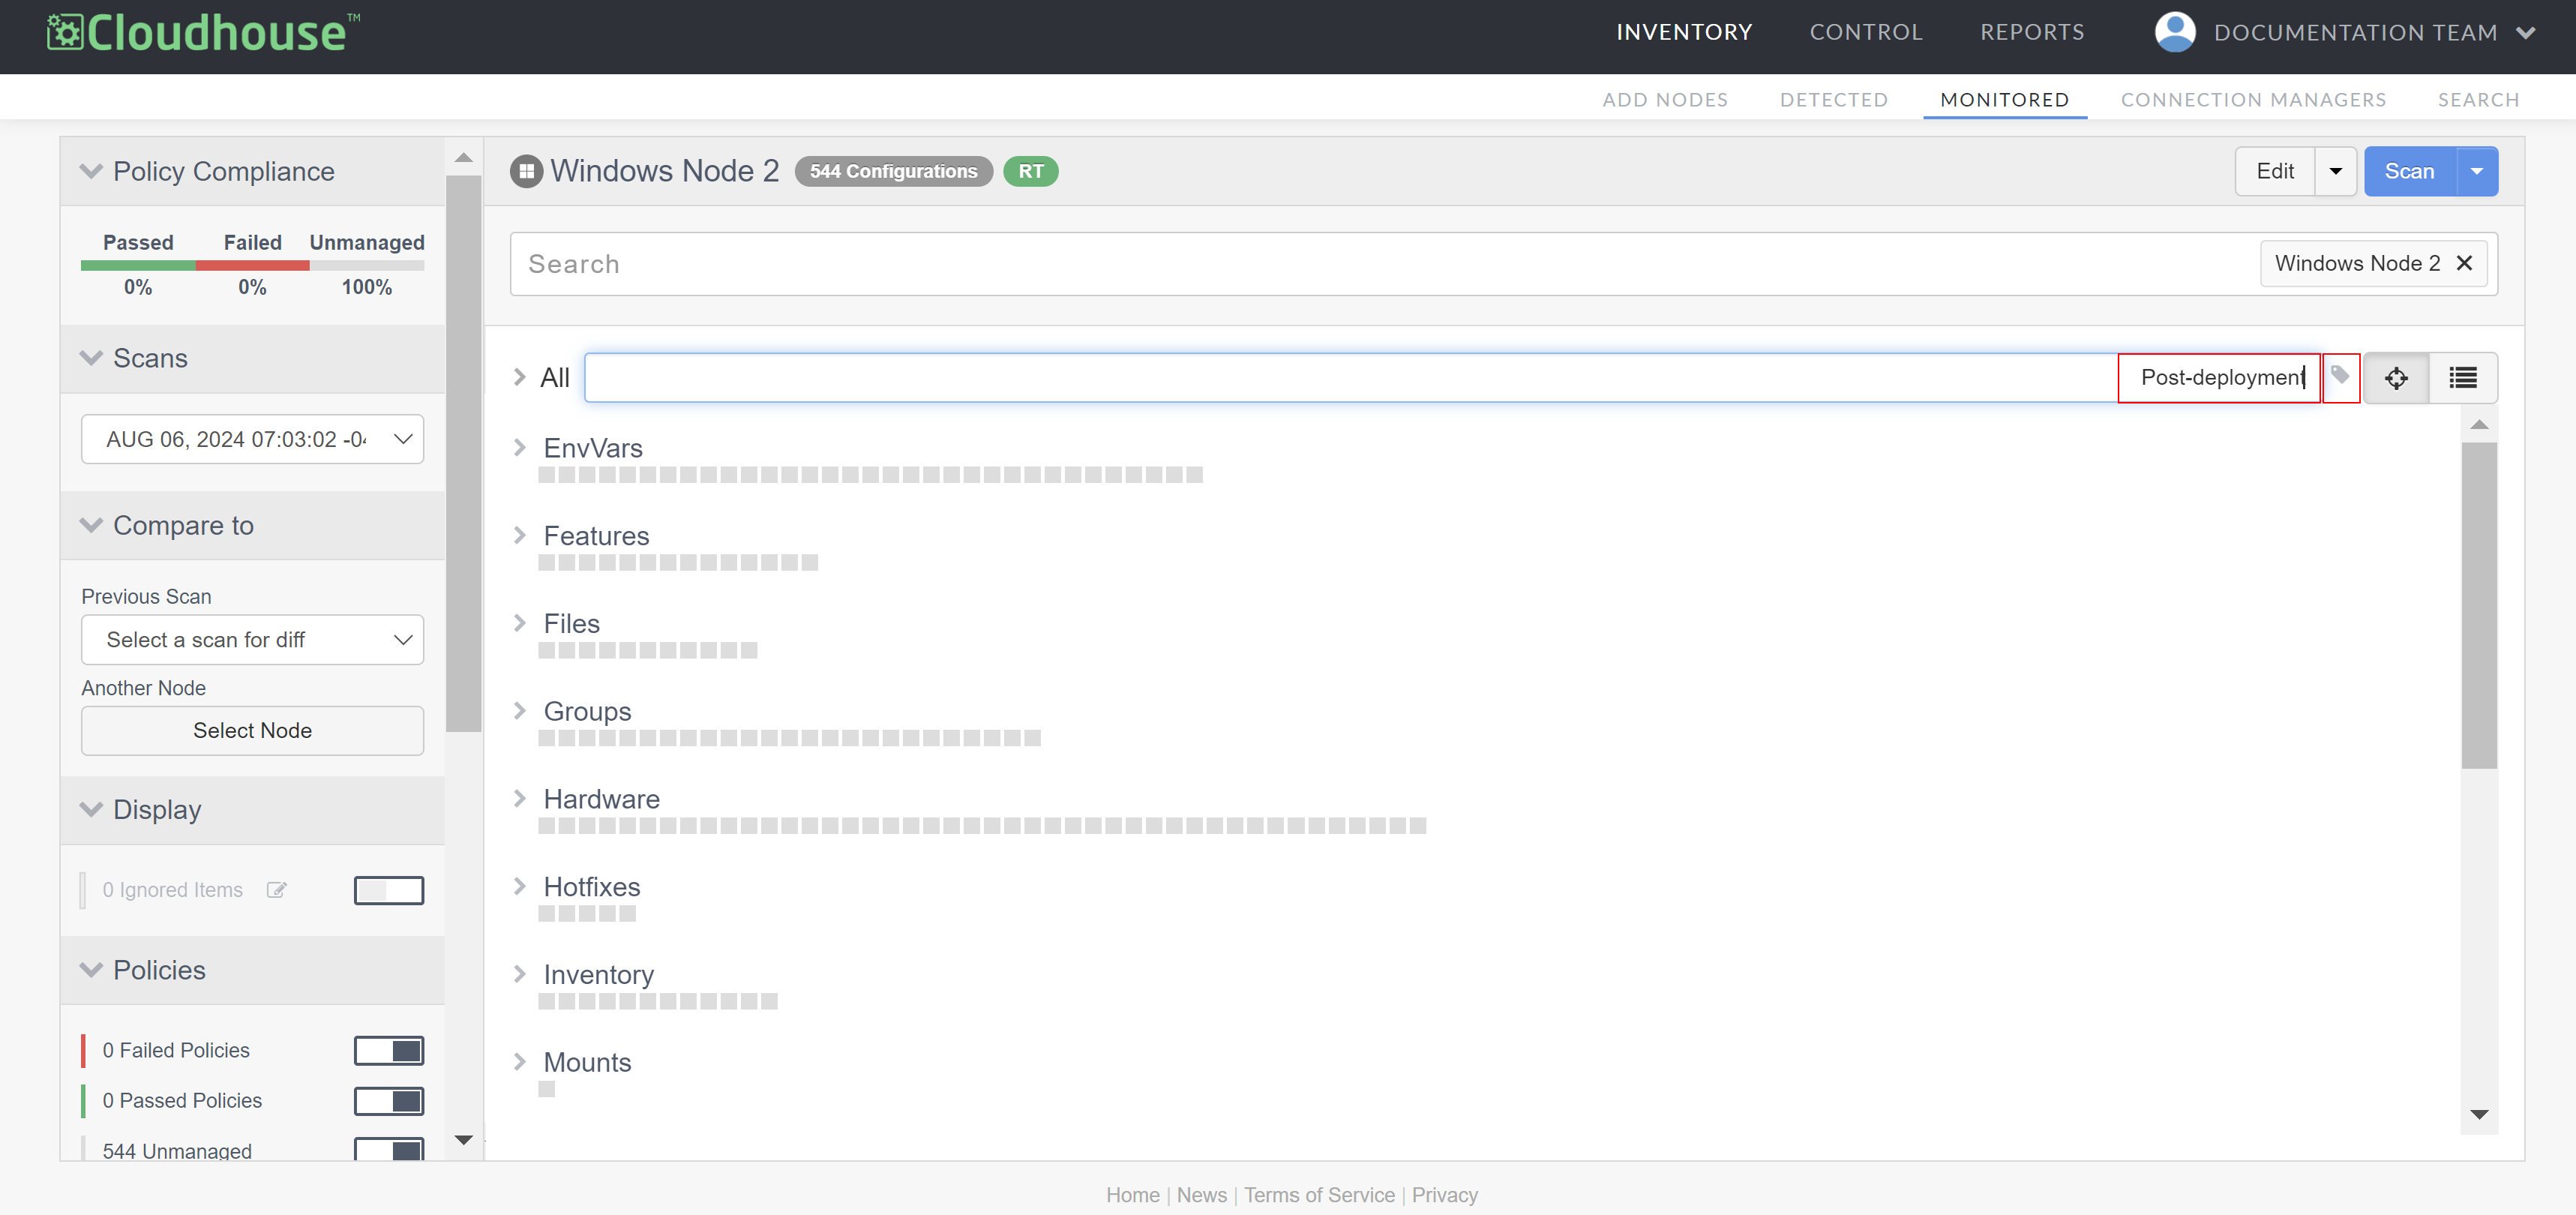The height and width of the screenshot is (1215, 2576).
Task: Collapse the Scans section
Action: (91, 358)
